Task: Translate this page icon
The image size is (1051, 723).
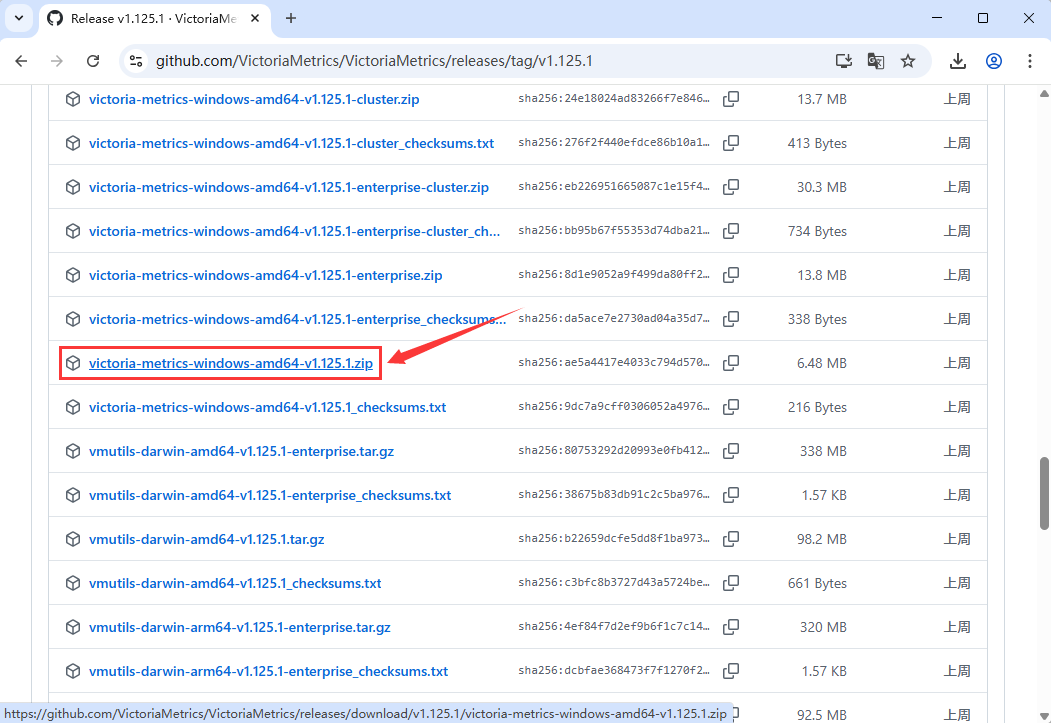Action: pyautogui.click(x=875, y=61)
